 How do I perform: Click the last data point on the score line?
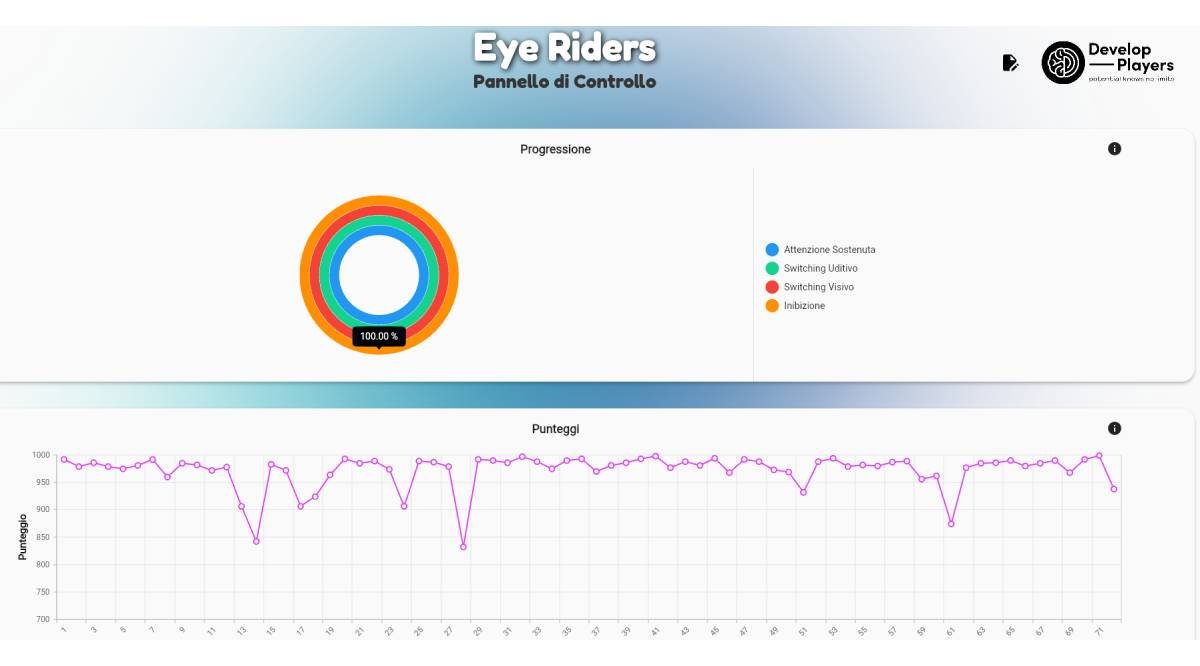1114,489
